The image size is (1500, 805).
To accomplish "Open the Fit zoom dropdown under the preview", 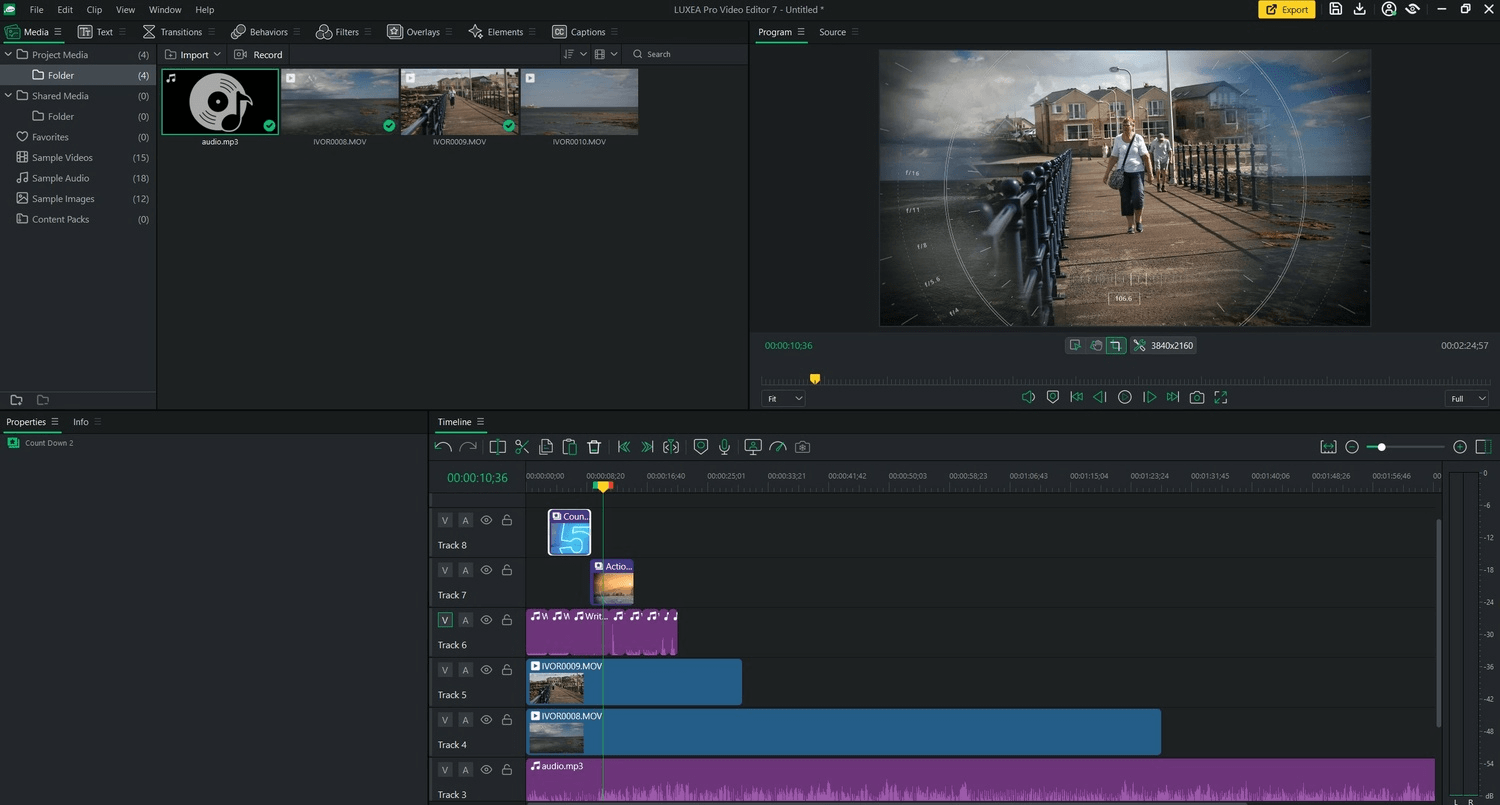I will pos(783,398).
